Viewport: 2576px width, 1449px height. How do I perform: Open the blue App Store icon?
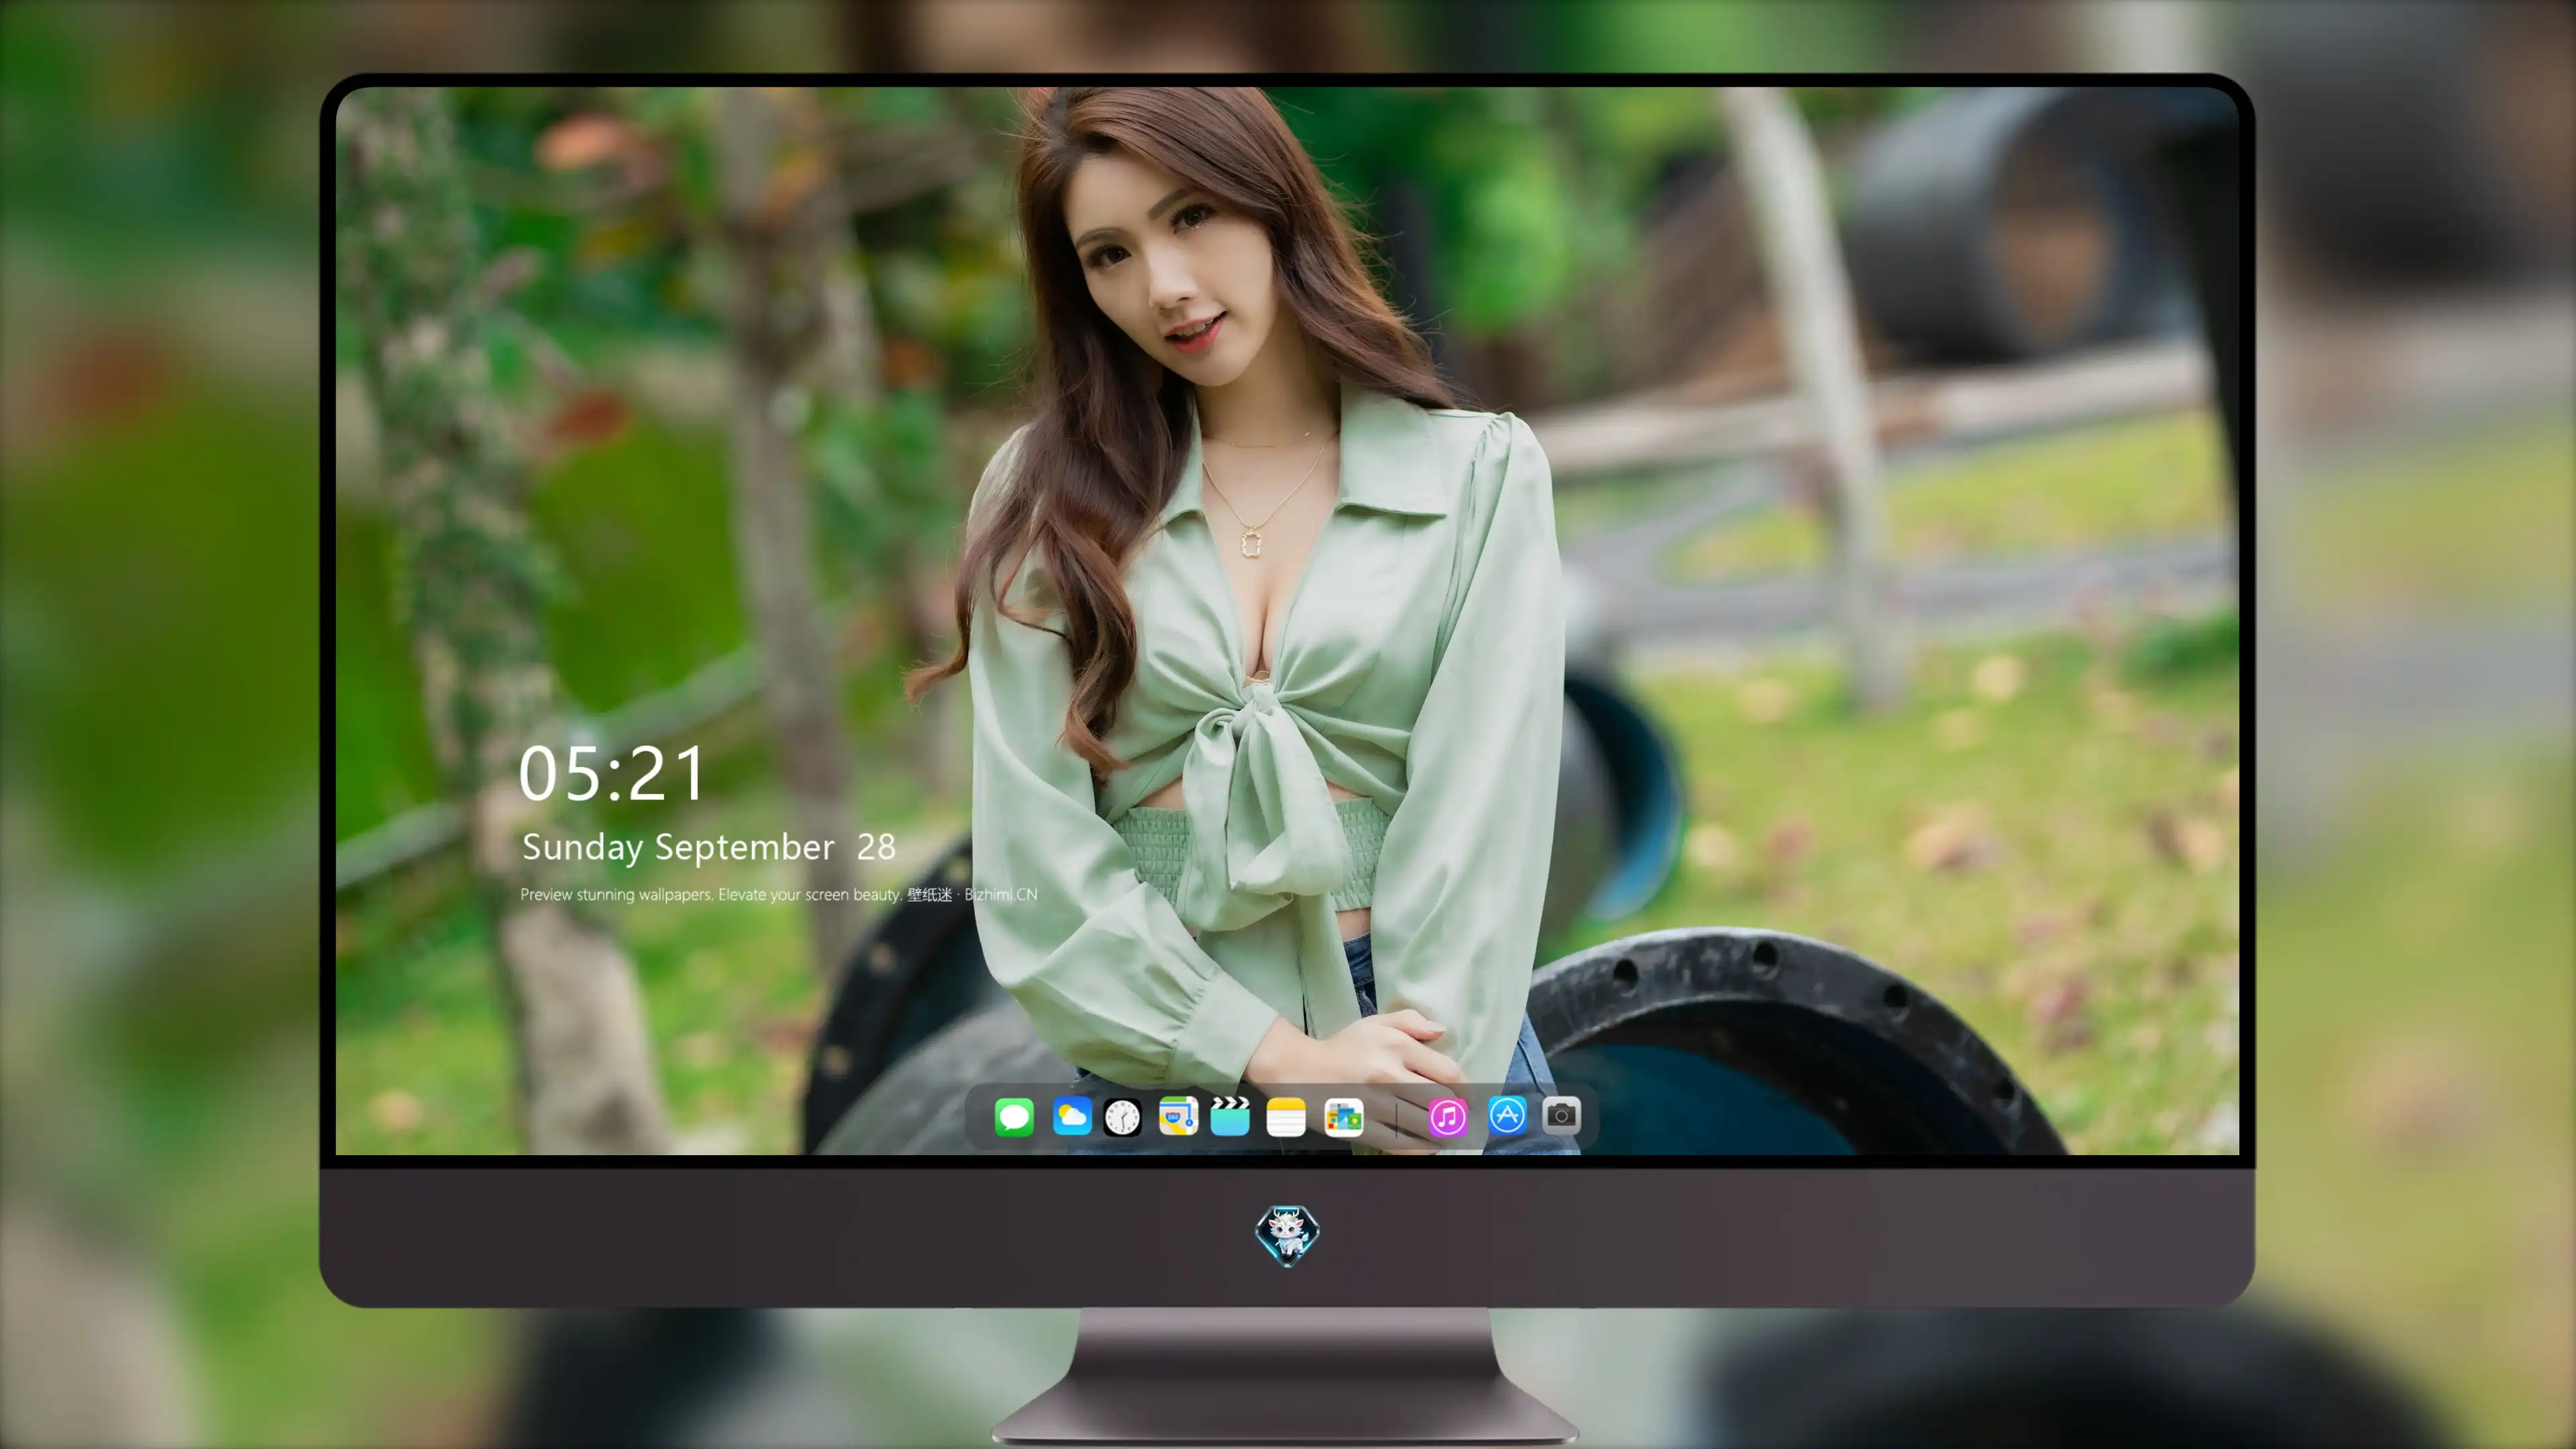(1507, 1115)
